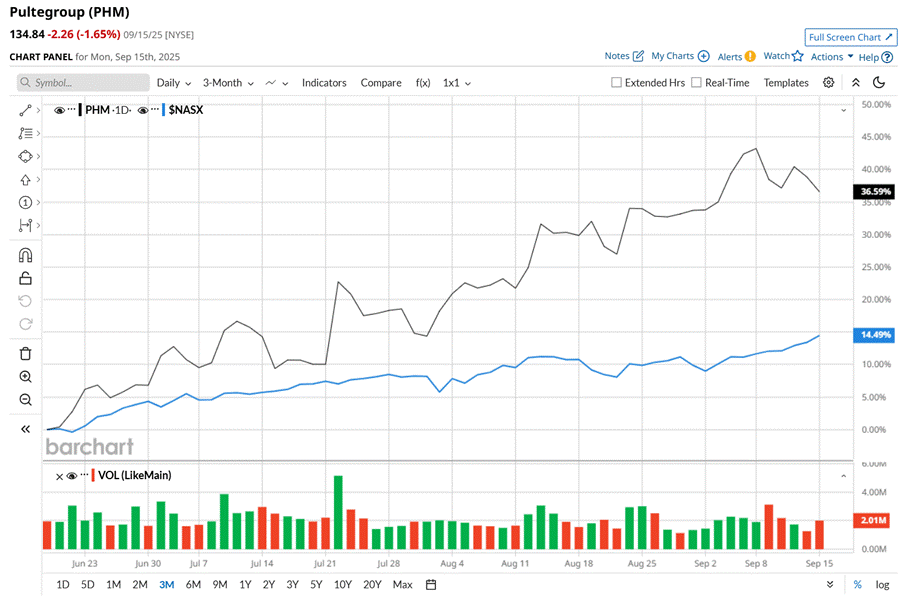Viewport: 903px width, 599px height.
Task: Click the Watch link
Action: [776, 56]
